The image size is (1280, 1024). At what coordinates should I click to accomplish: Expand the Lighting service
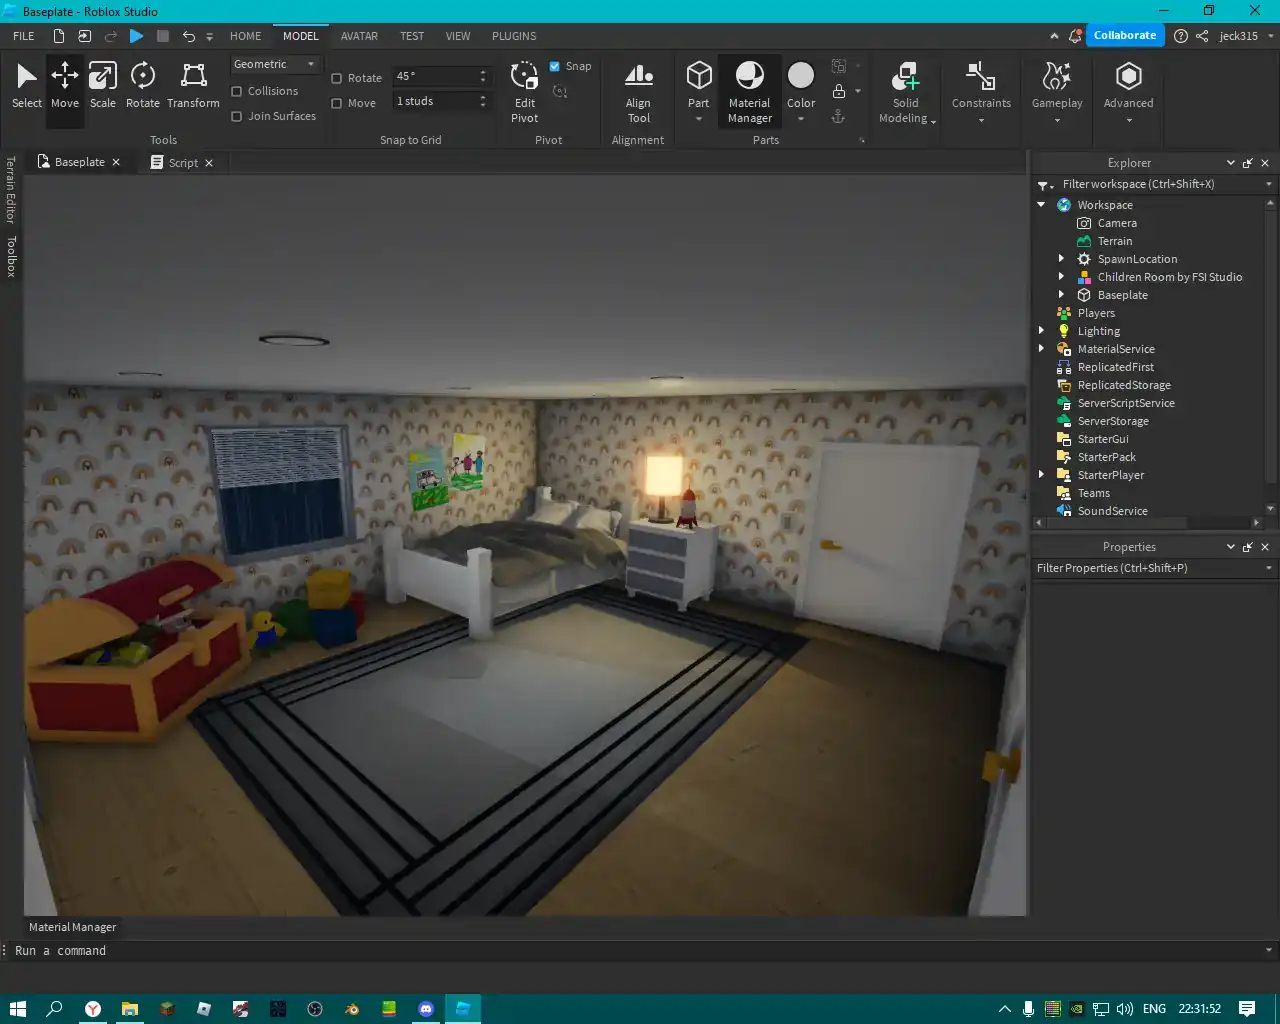1041,331
